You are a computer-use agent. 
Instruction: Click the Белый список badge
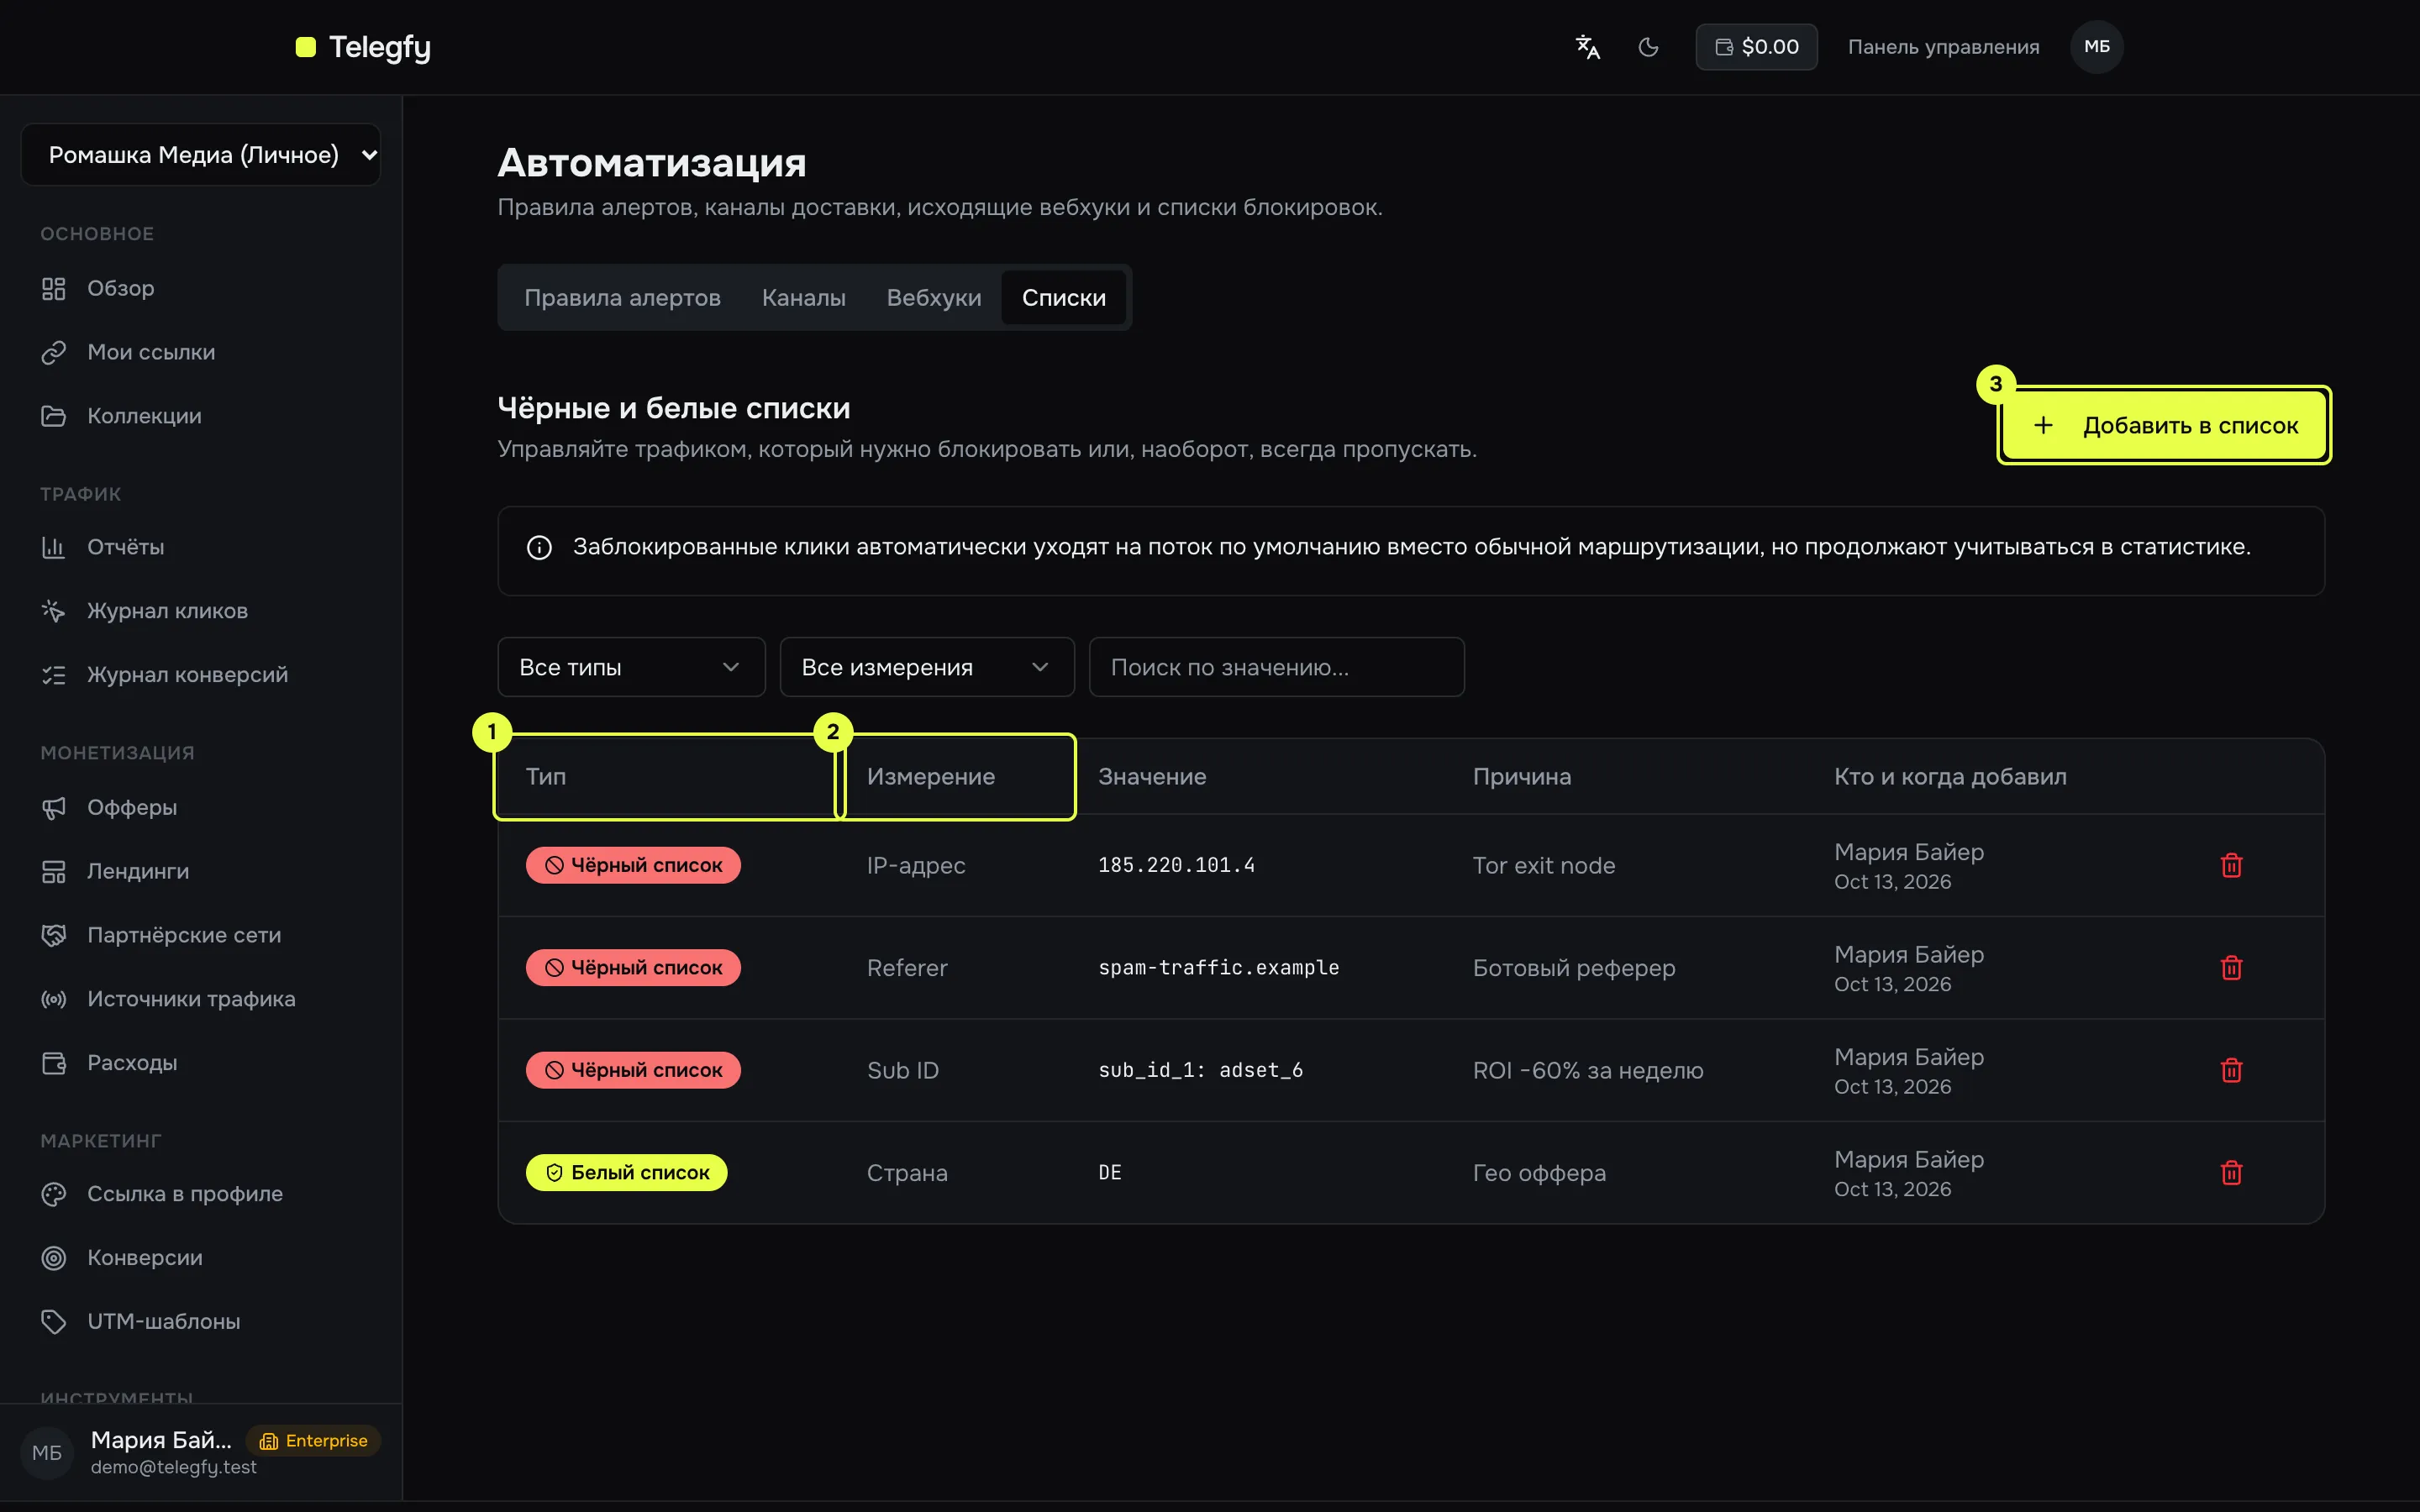(x=626, y=1173)
